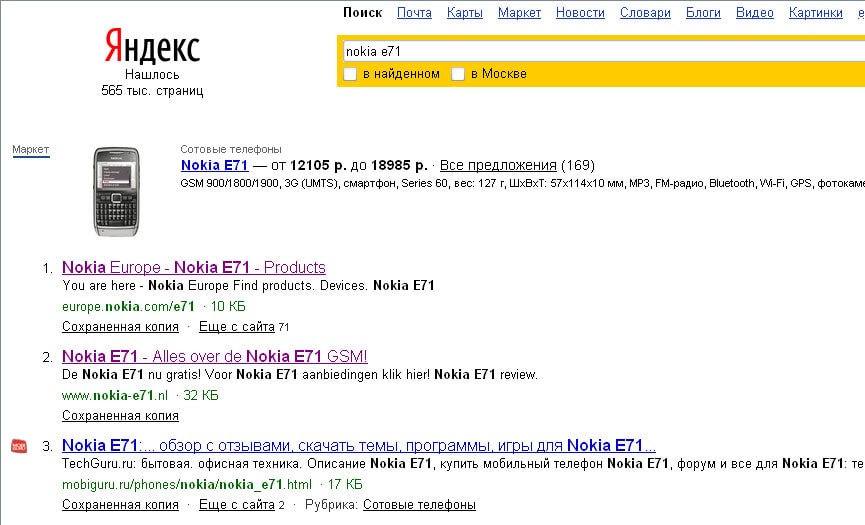This screenshot has height=525, width=865.
Task: Open the Новости tab
Action: (x=580, y=13)
